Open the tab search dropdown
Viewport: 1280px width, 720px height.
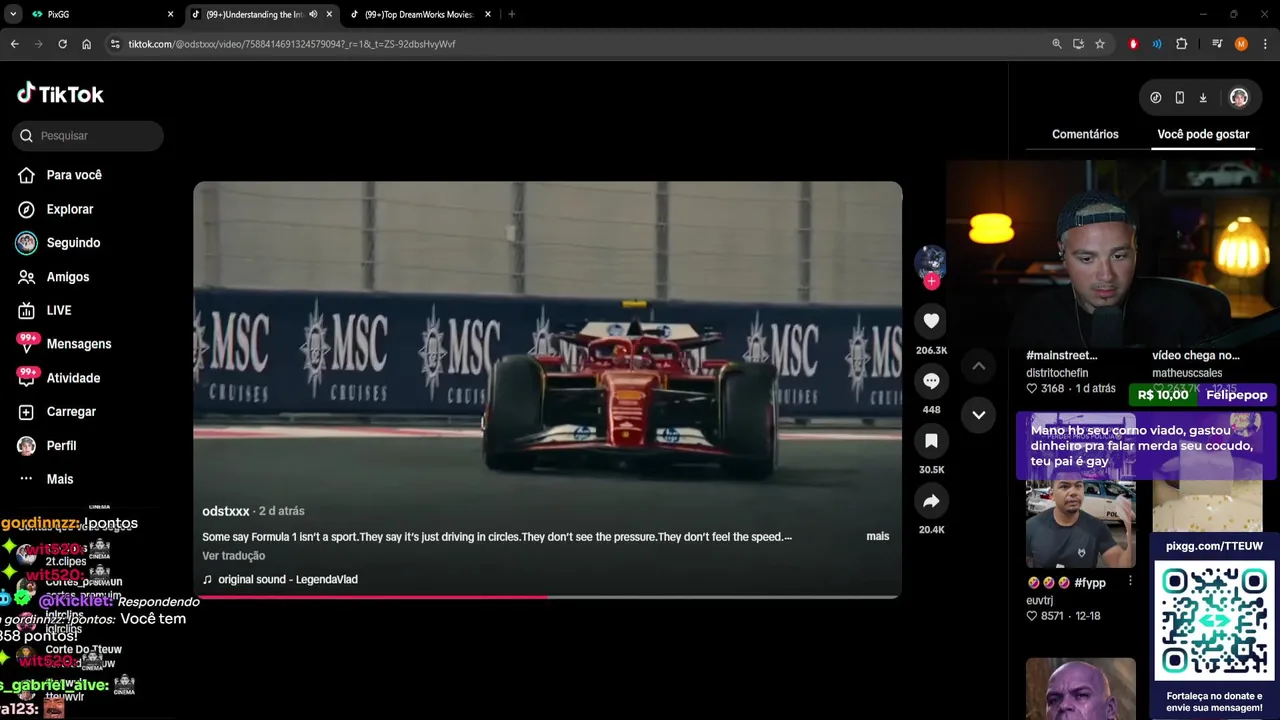coord(13,15)
